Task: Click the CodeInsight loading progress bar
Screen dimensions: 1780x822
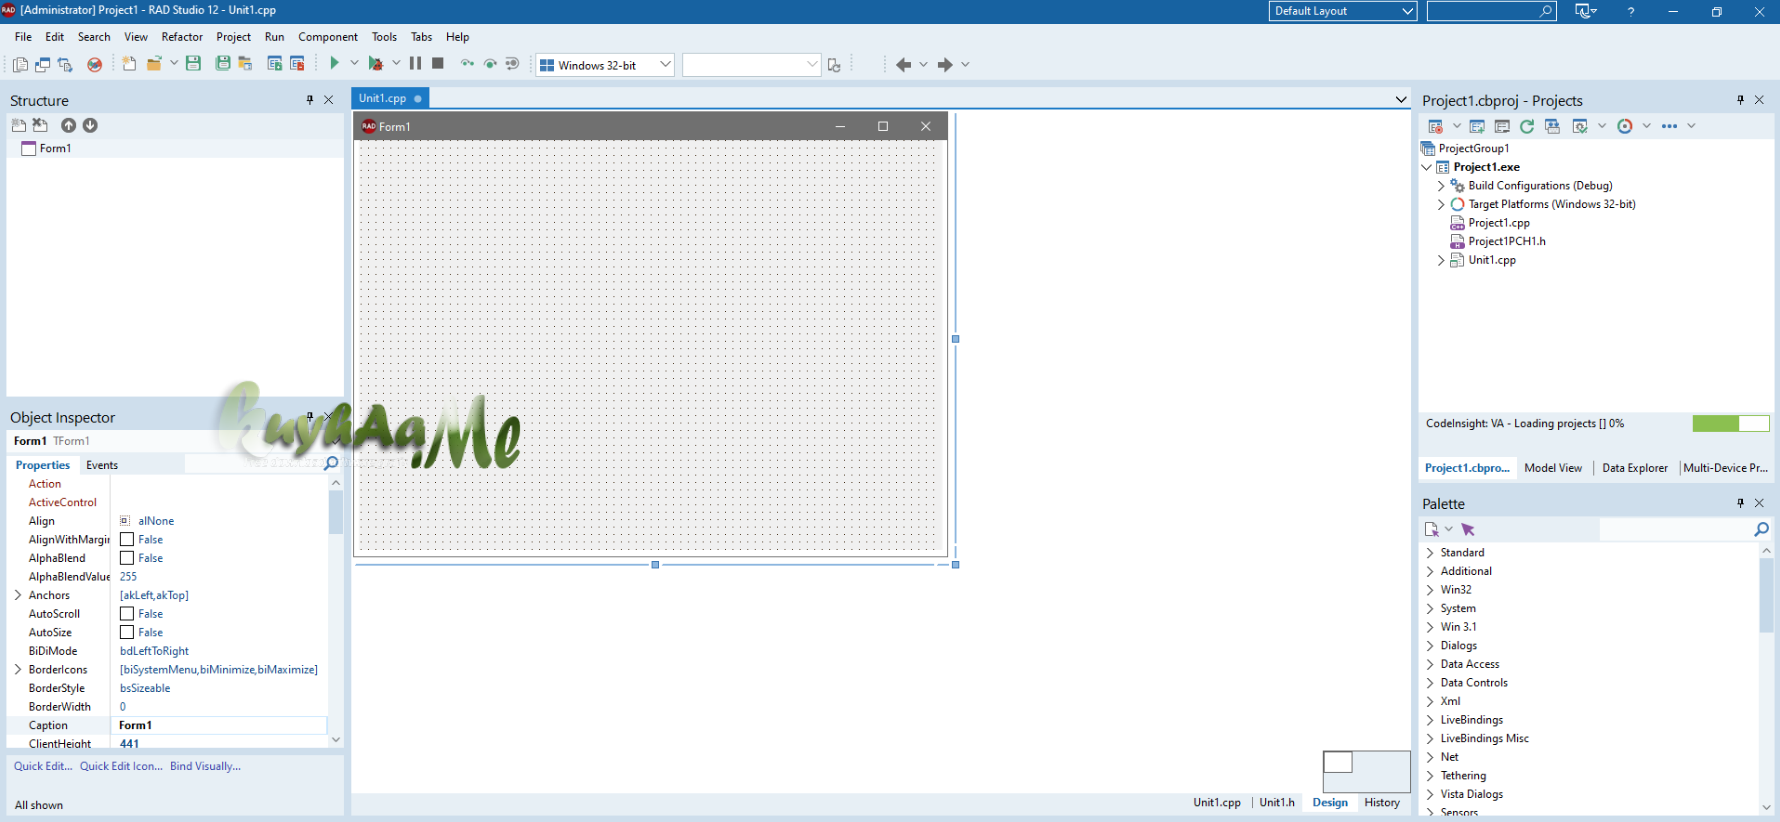Action: coord(1731,424)
